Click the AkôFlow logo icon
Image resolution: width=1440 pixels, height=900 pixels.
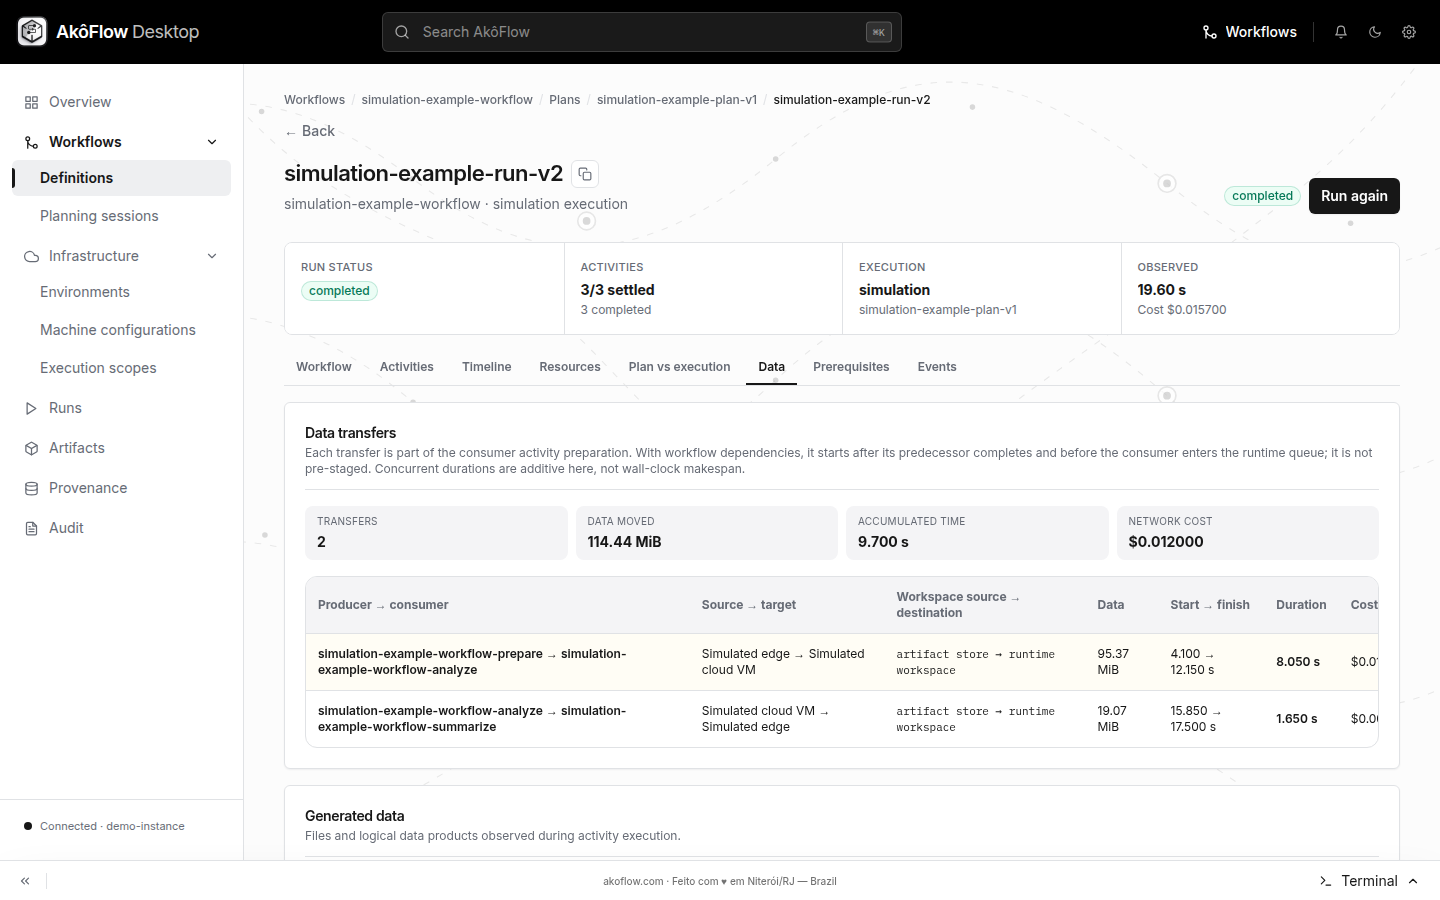32,32
